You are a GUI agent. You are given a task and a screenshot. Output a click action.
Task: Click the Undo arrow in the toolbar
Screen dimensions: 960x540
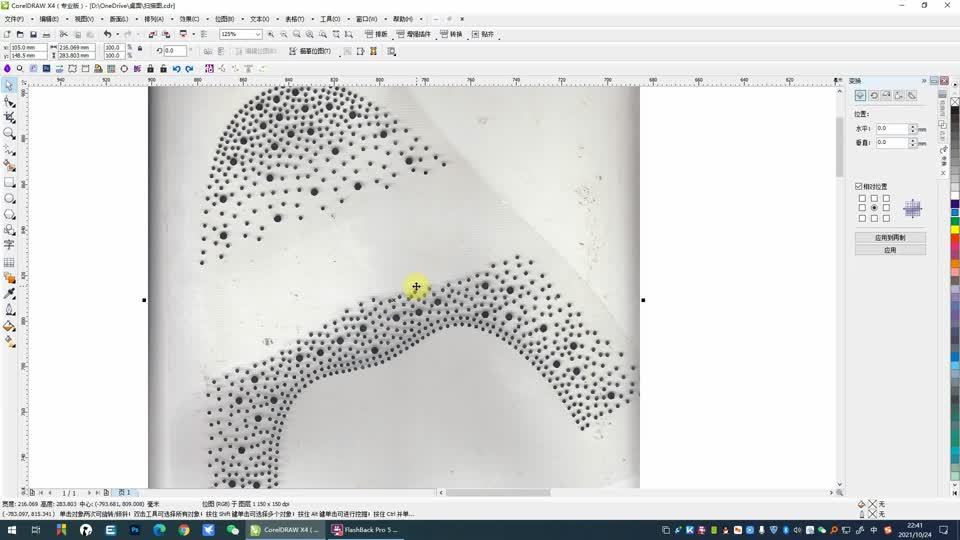click(107, 34)
